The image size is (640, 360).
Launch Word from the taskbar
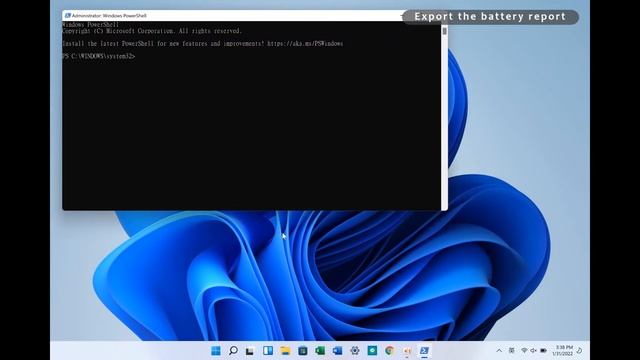(337, 351)
